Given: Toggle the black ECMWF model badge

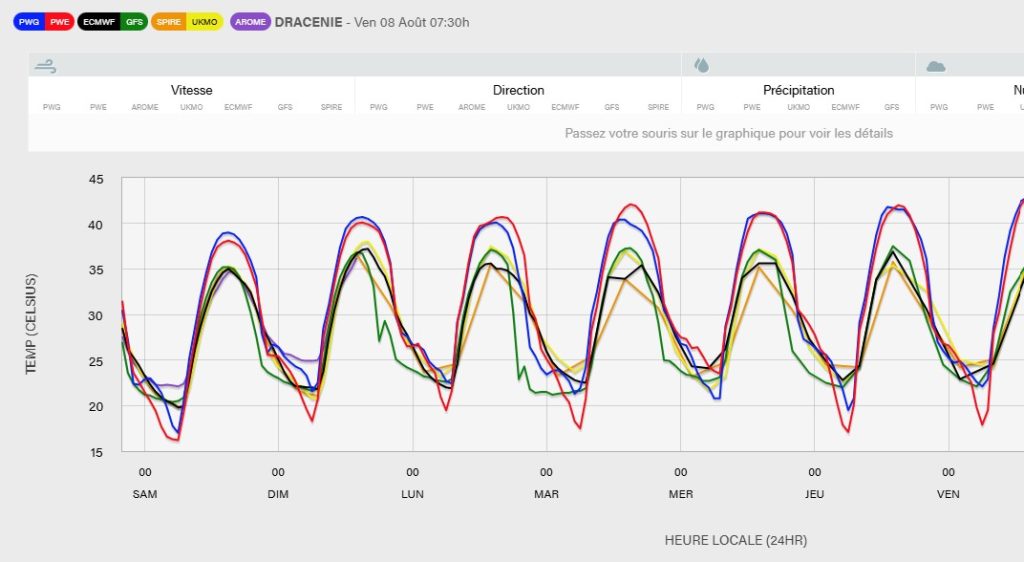Looking at the screenshot, I should 98,22.
